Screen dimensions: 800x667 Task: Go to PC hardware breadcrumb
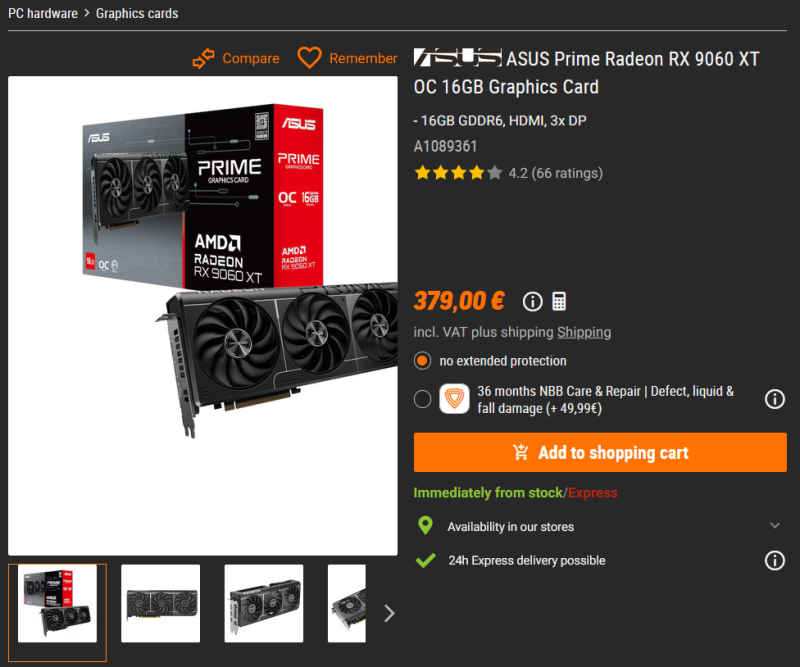(43, 13)
